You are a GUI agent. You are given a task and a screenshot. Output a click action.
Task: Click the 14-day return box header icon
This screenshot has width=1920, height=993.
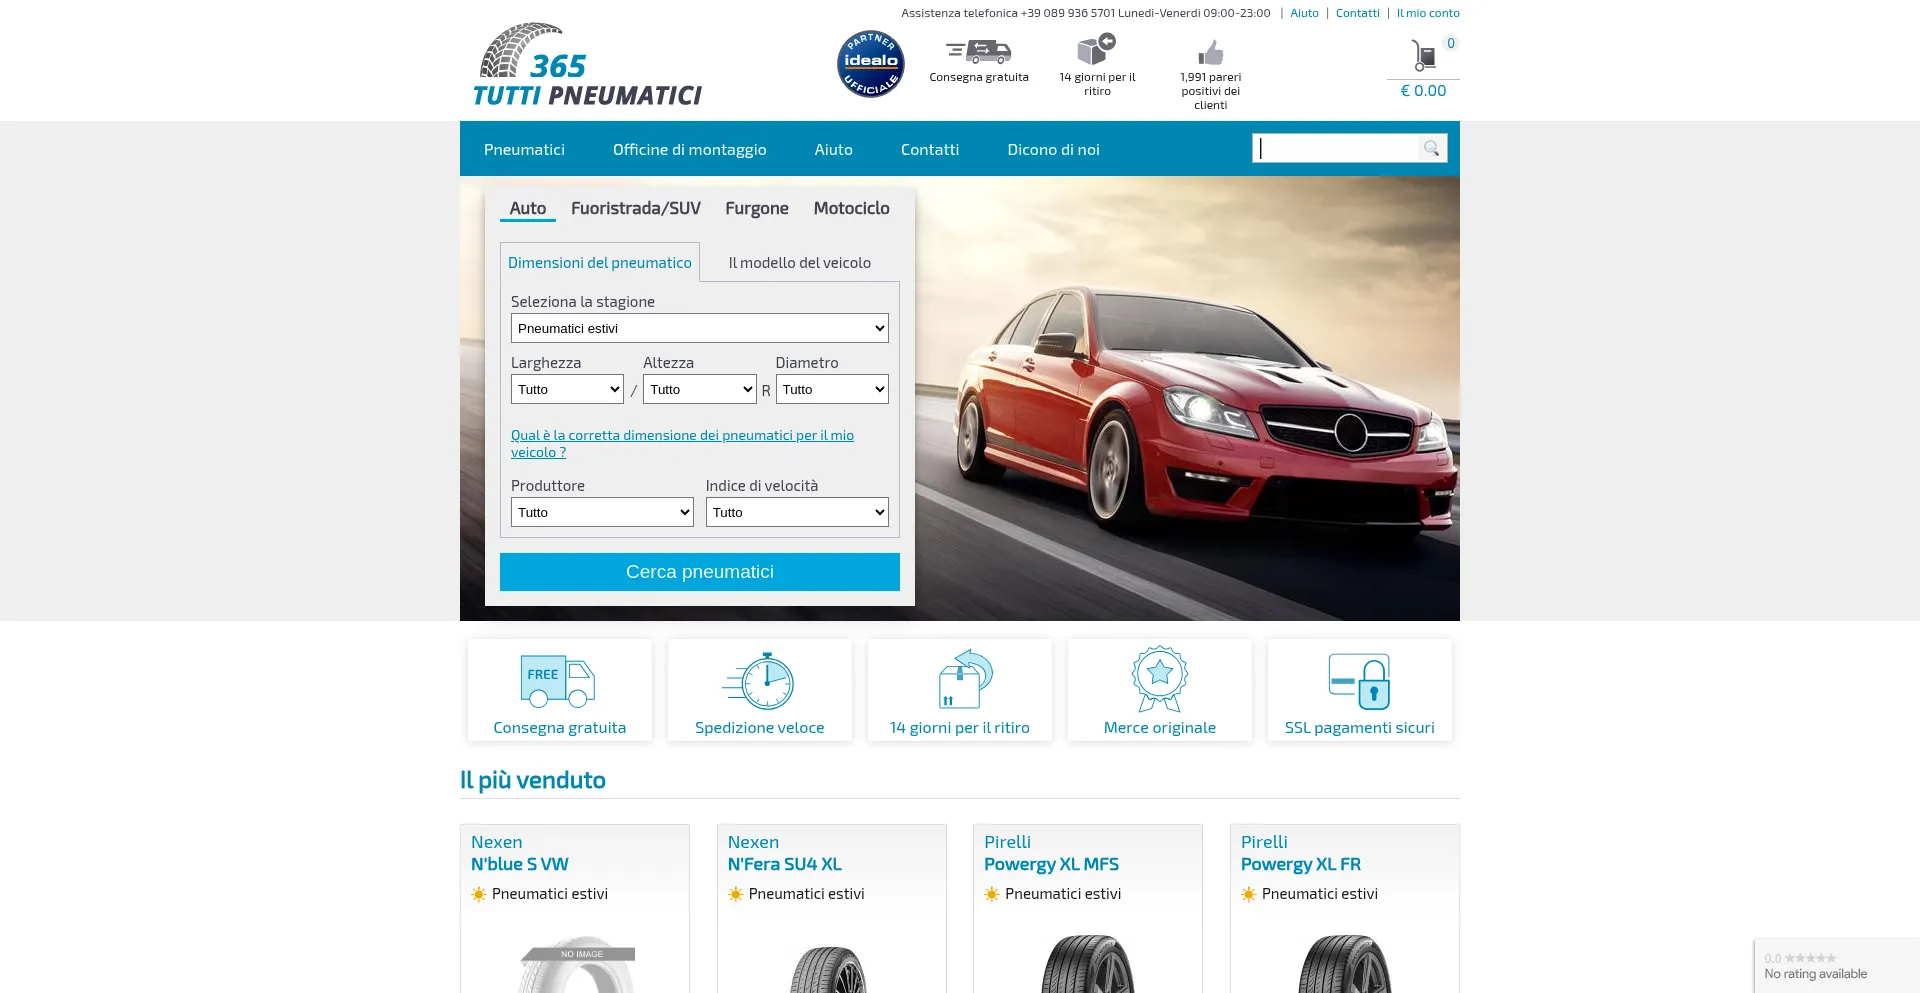point(1096,49)
